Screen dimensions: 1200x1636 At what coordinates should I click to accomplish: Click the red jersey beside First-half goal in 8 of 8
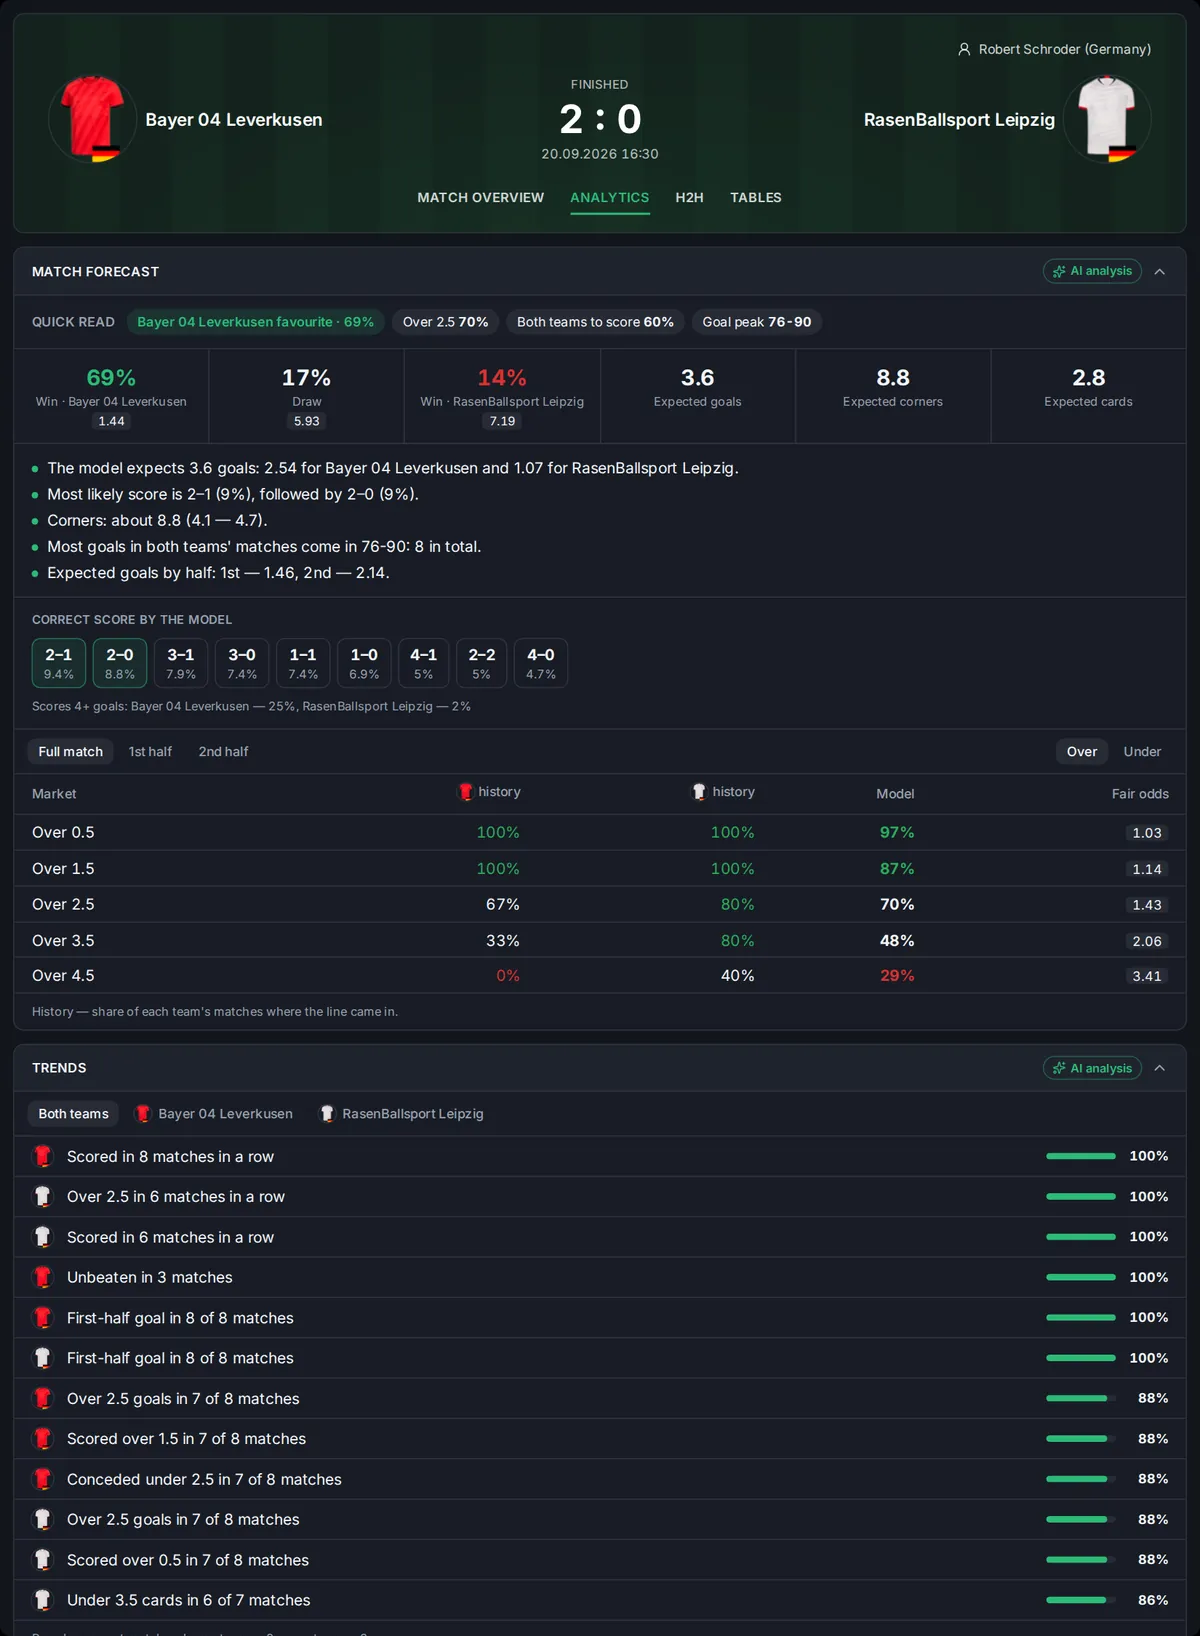[43, 1318]
